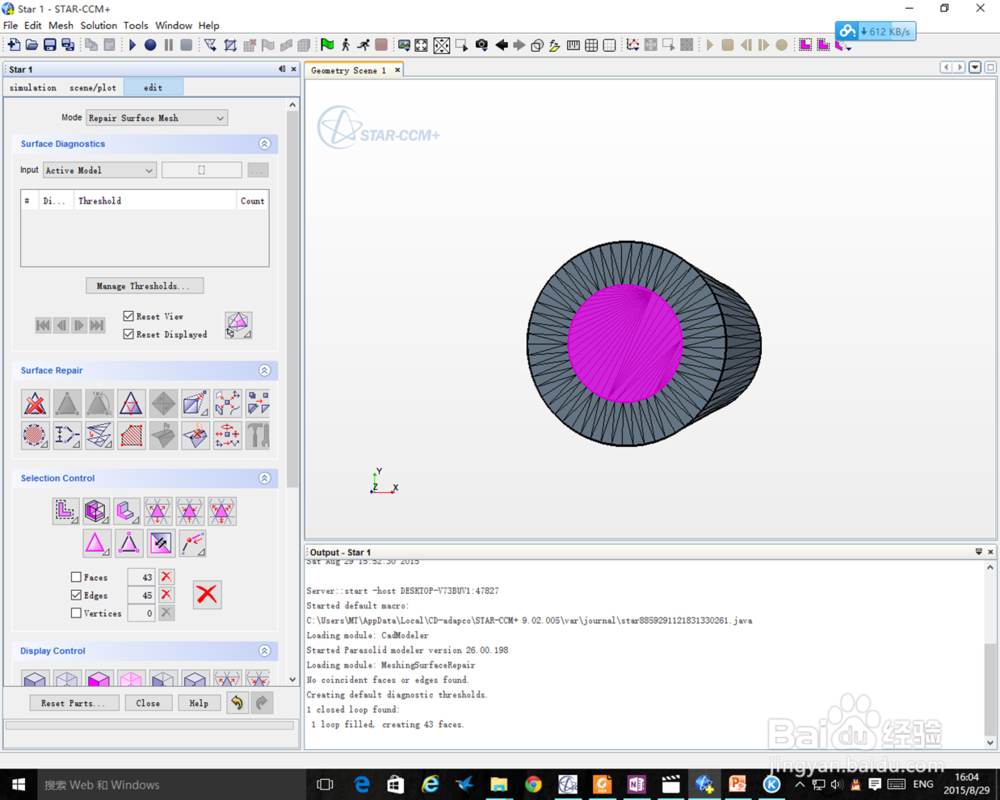This screenshot has height=800, width=1000.
Task: Click the magenta triangle Select Face tool
Action: (x=96, y=543)
